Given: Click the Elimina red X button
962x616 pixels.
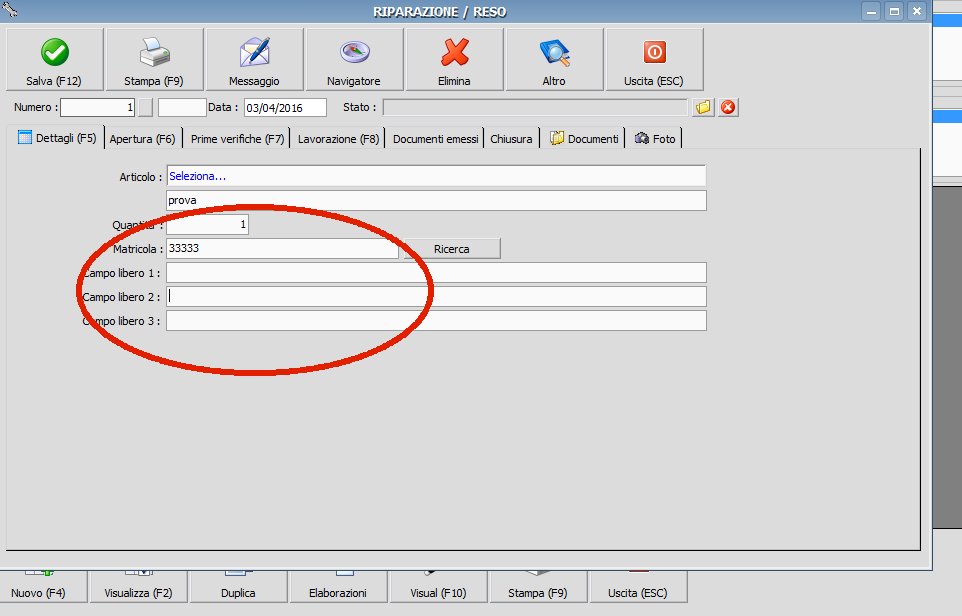Looking at the screenshot, I should (x=455, y=60).
